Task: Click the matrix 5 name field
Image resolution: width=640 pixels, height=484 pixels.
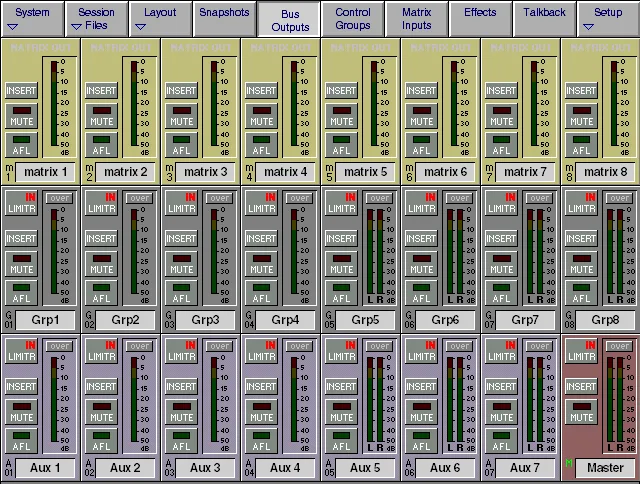Action: point(365,172)
